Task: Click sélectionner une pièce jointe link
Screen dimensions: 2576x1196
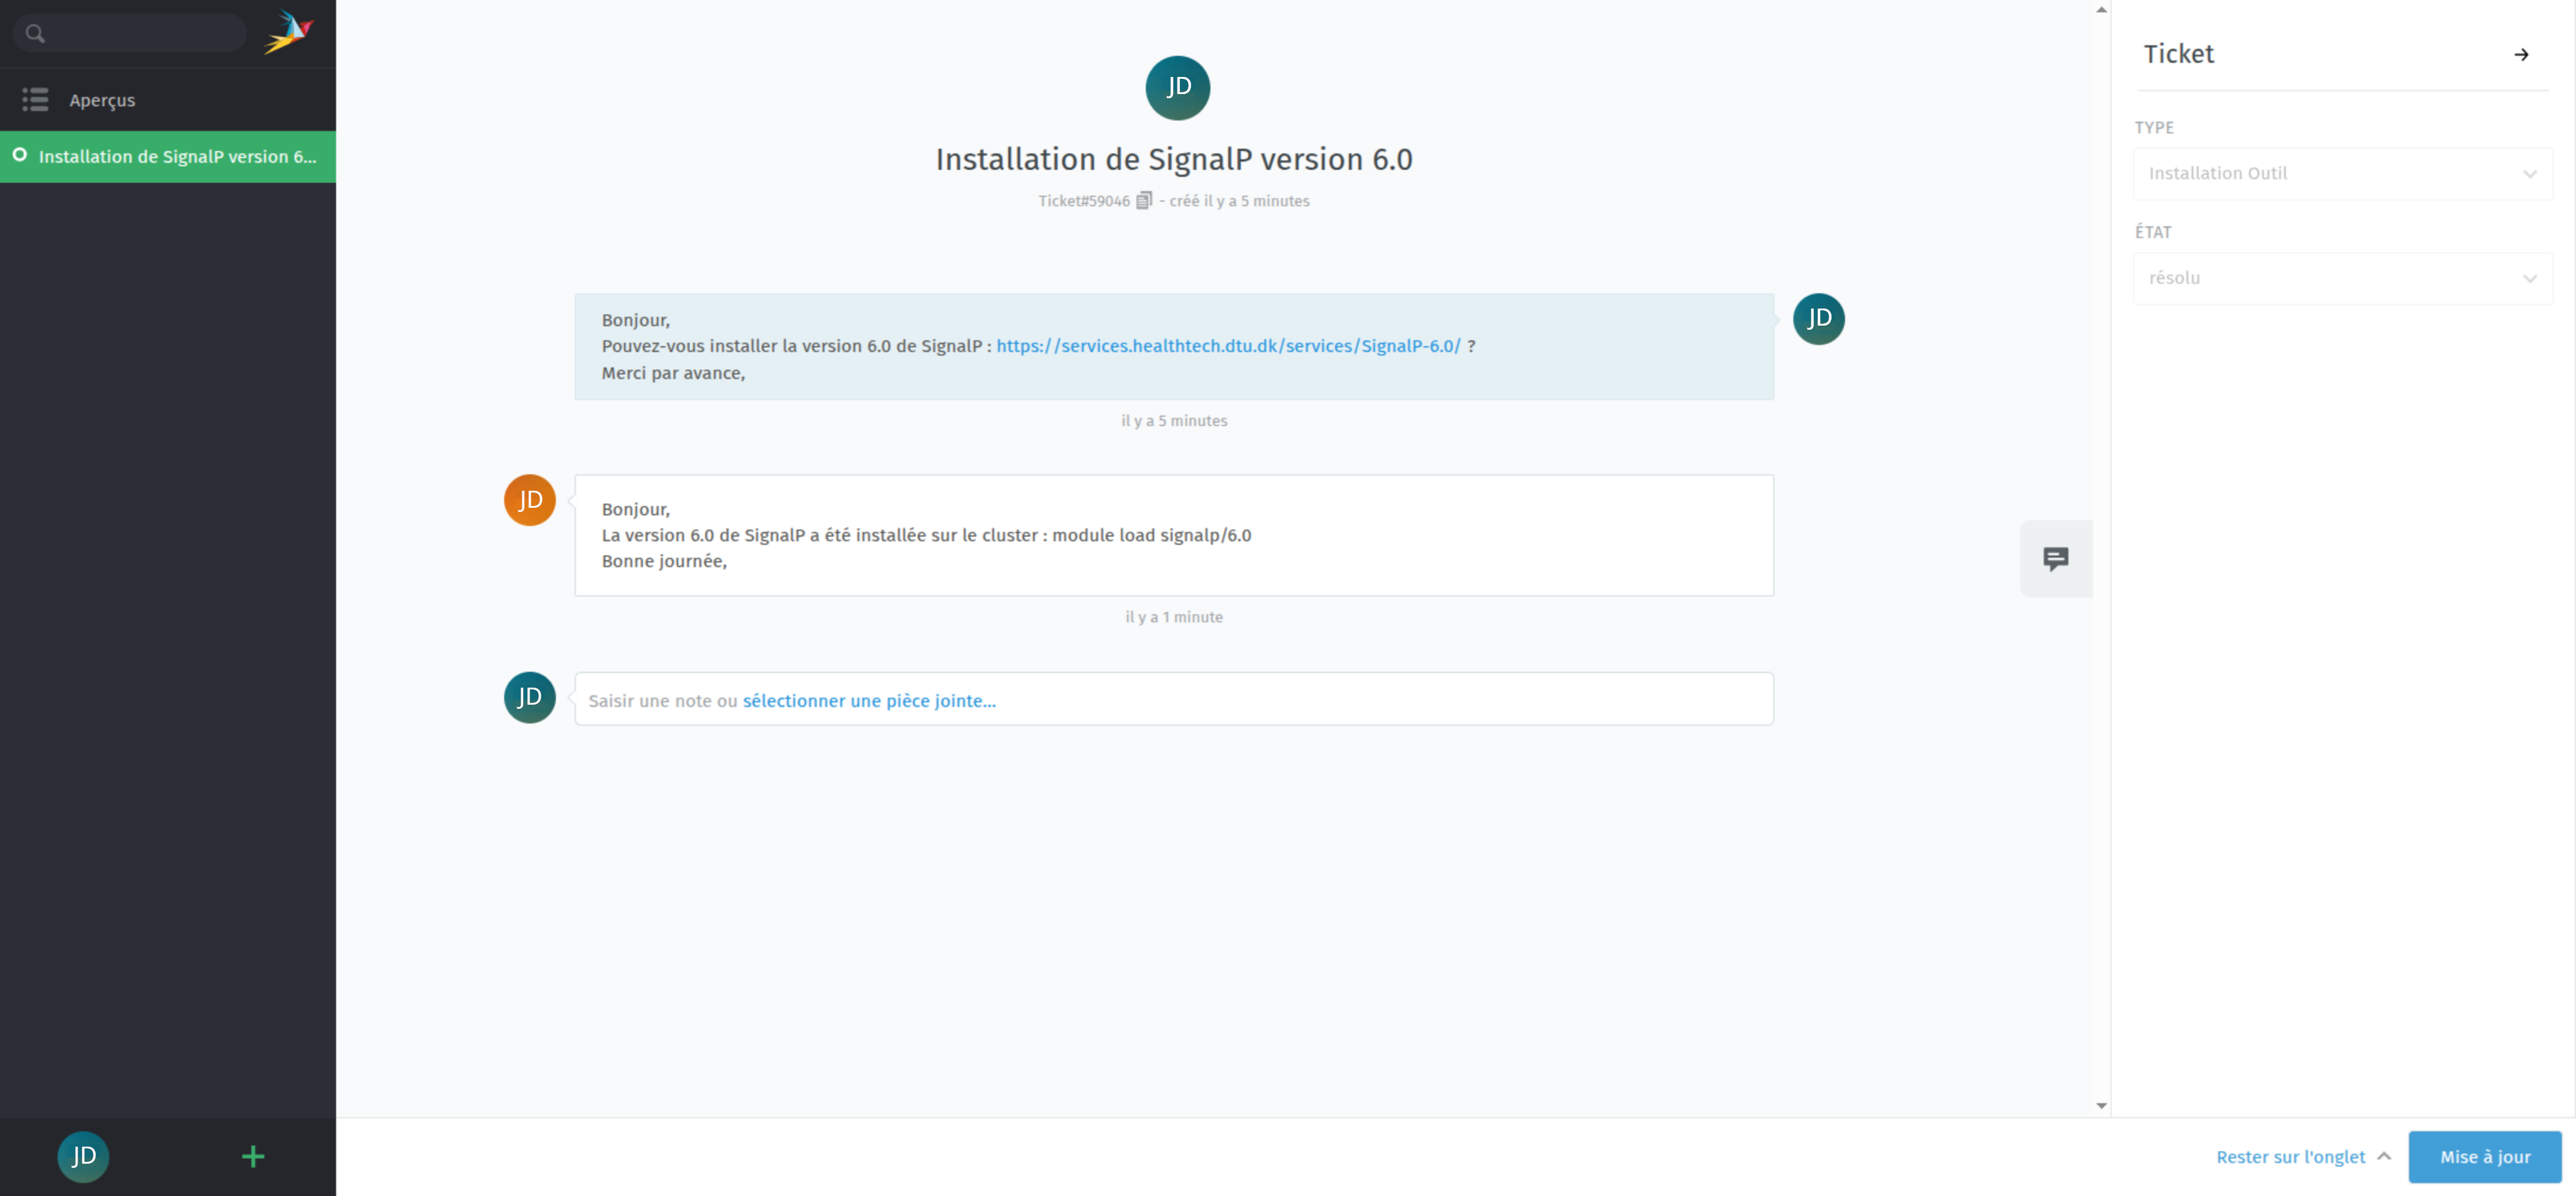Action: click(869, 701)
